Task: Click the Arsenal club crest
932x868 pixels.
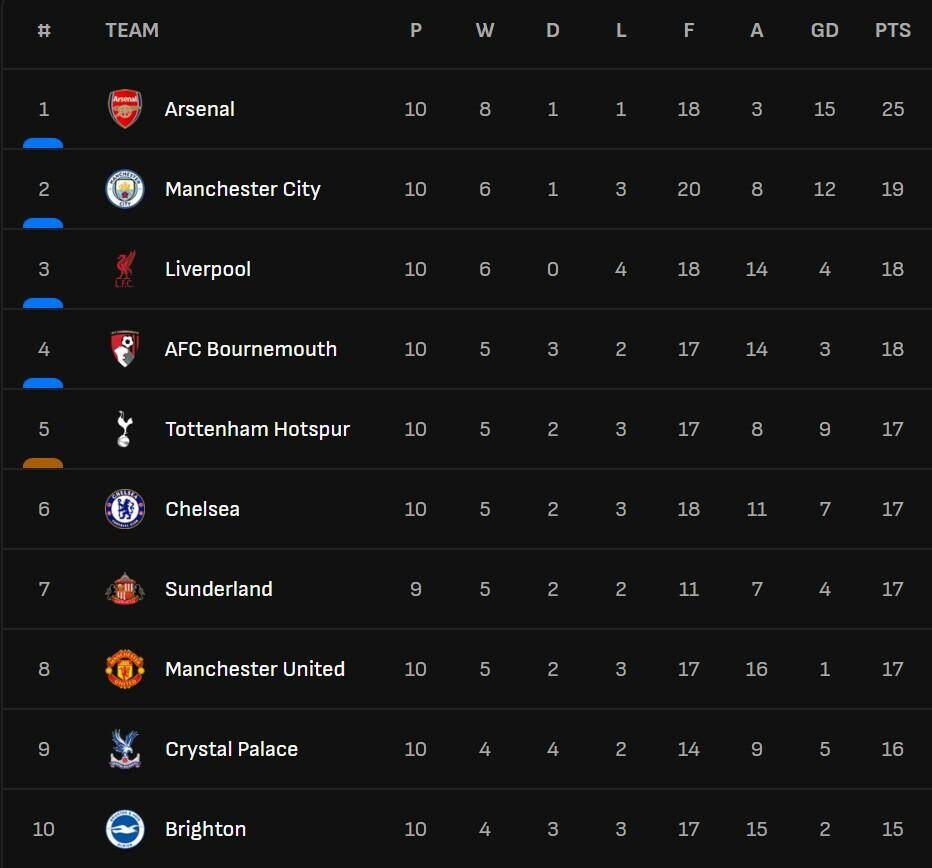Action: [x=125, y=109]
